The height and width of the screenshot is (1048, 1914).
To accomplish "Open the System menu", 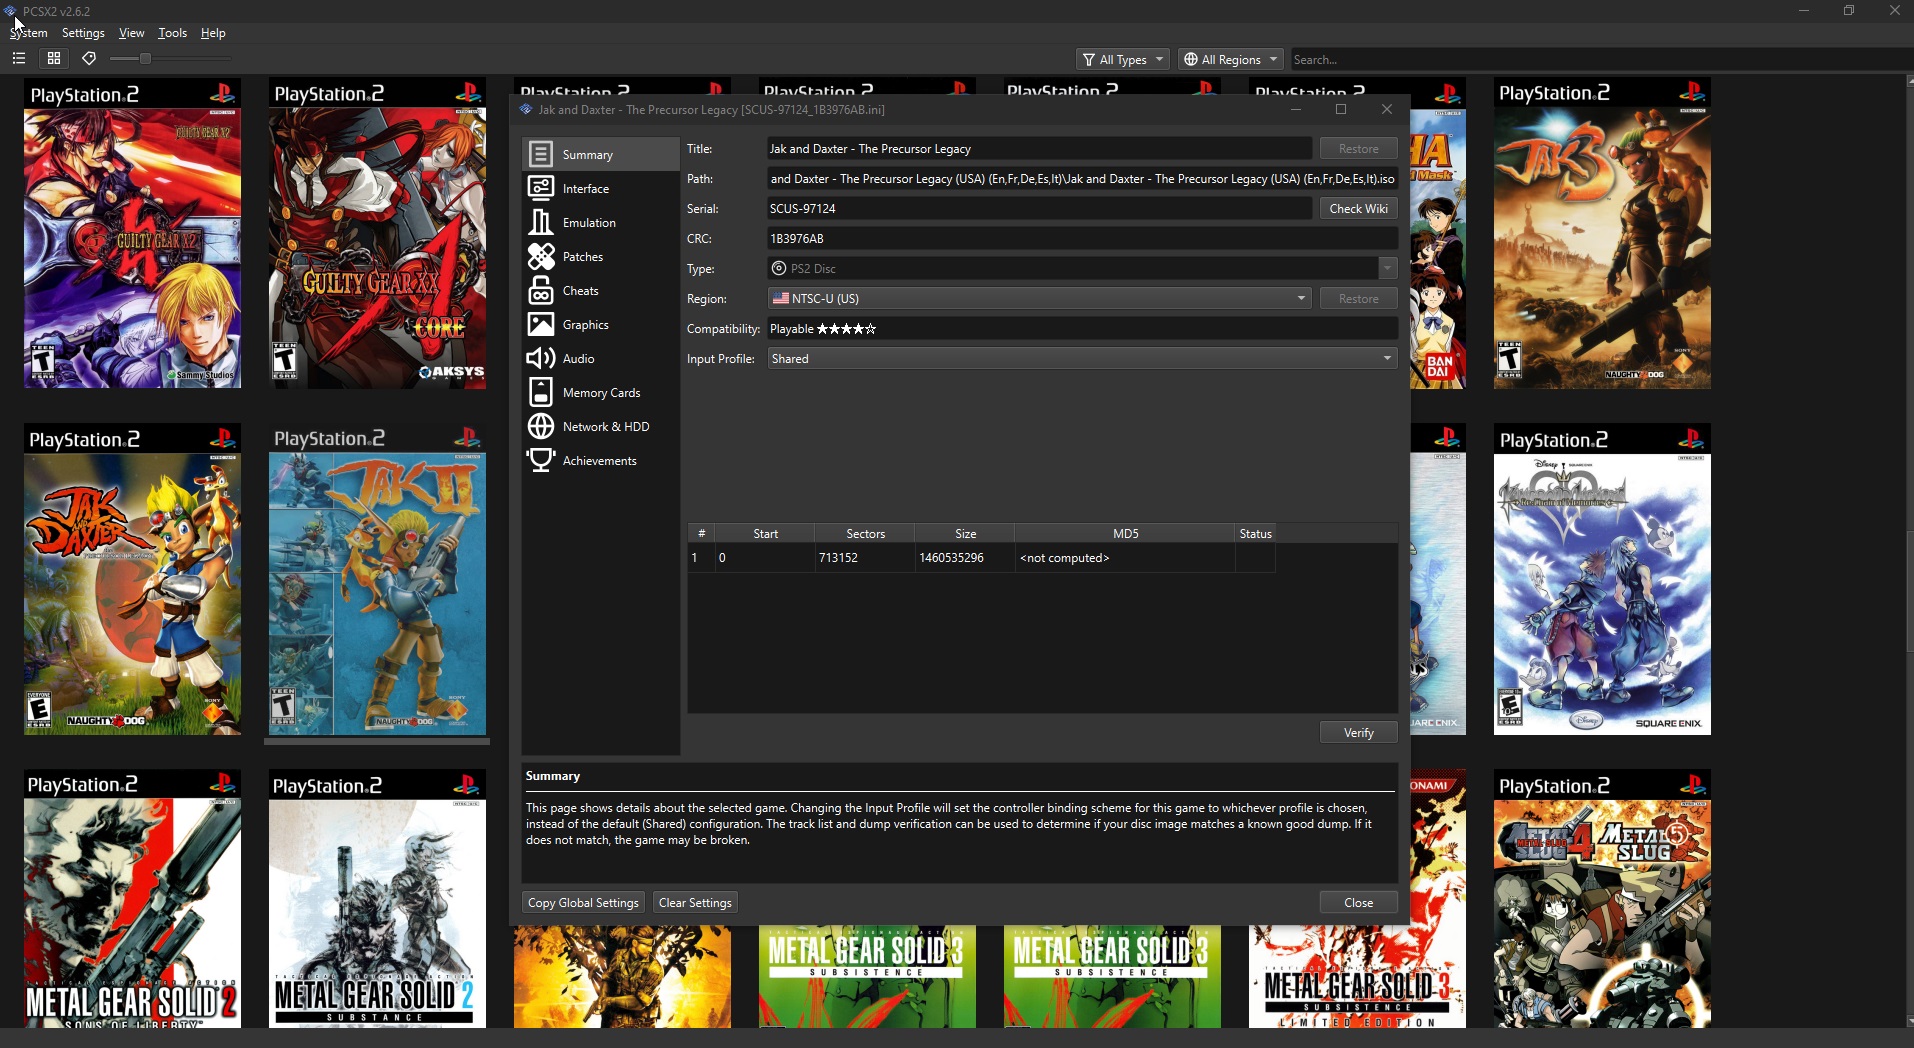I will coord(29,33).
